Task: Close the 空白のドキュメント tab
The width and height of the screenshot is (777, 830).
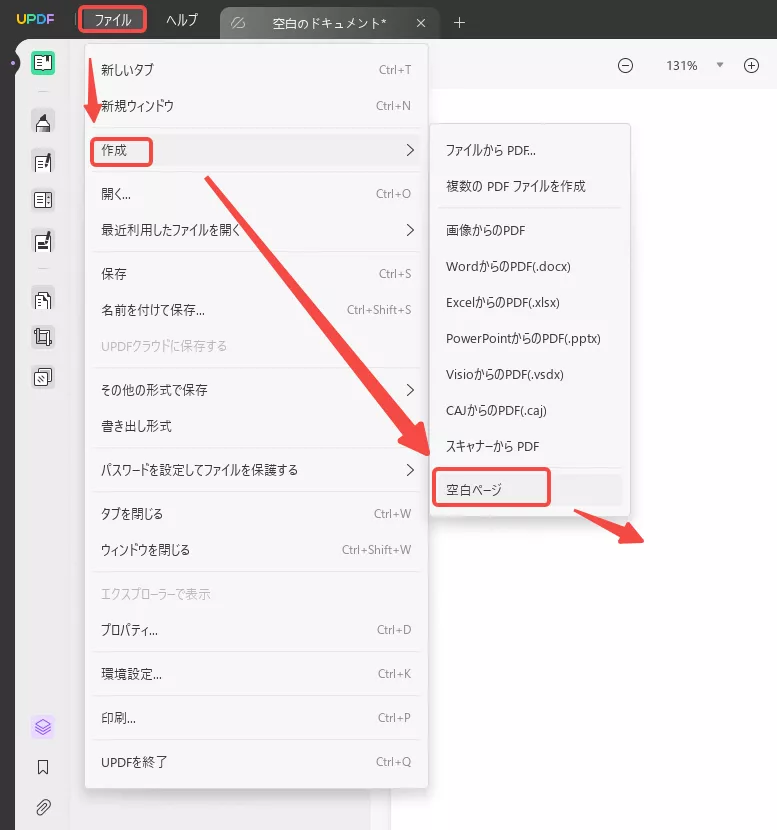Action: 421,23
